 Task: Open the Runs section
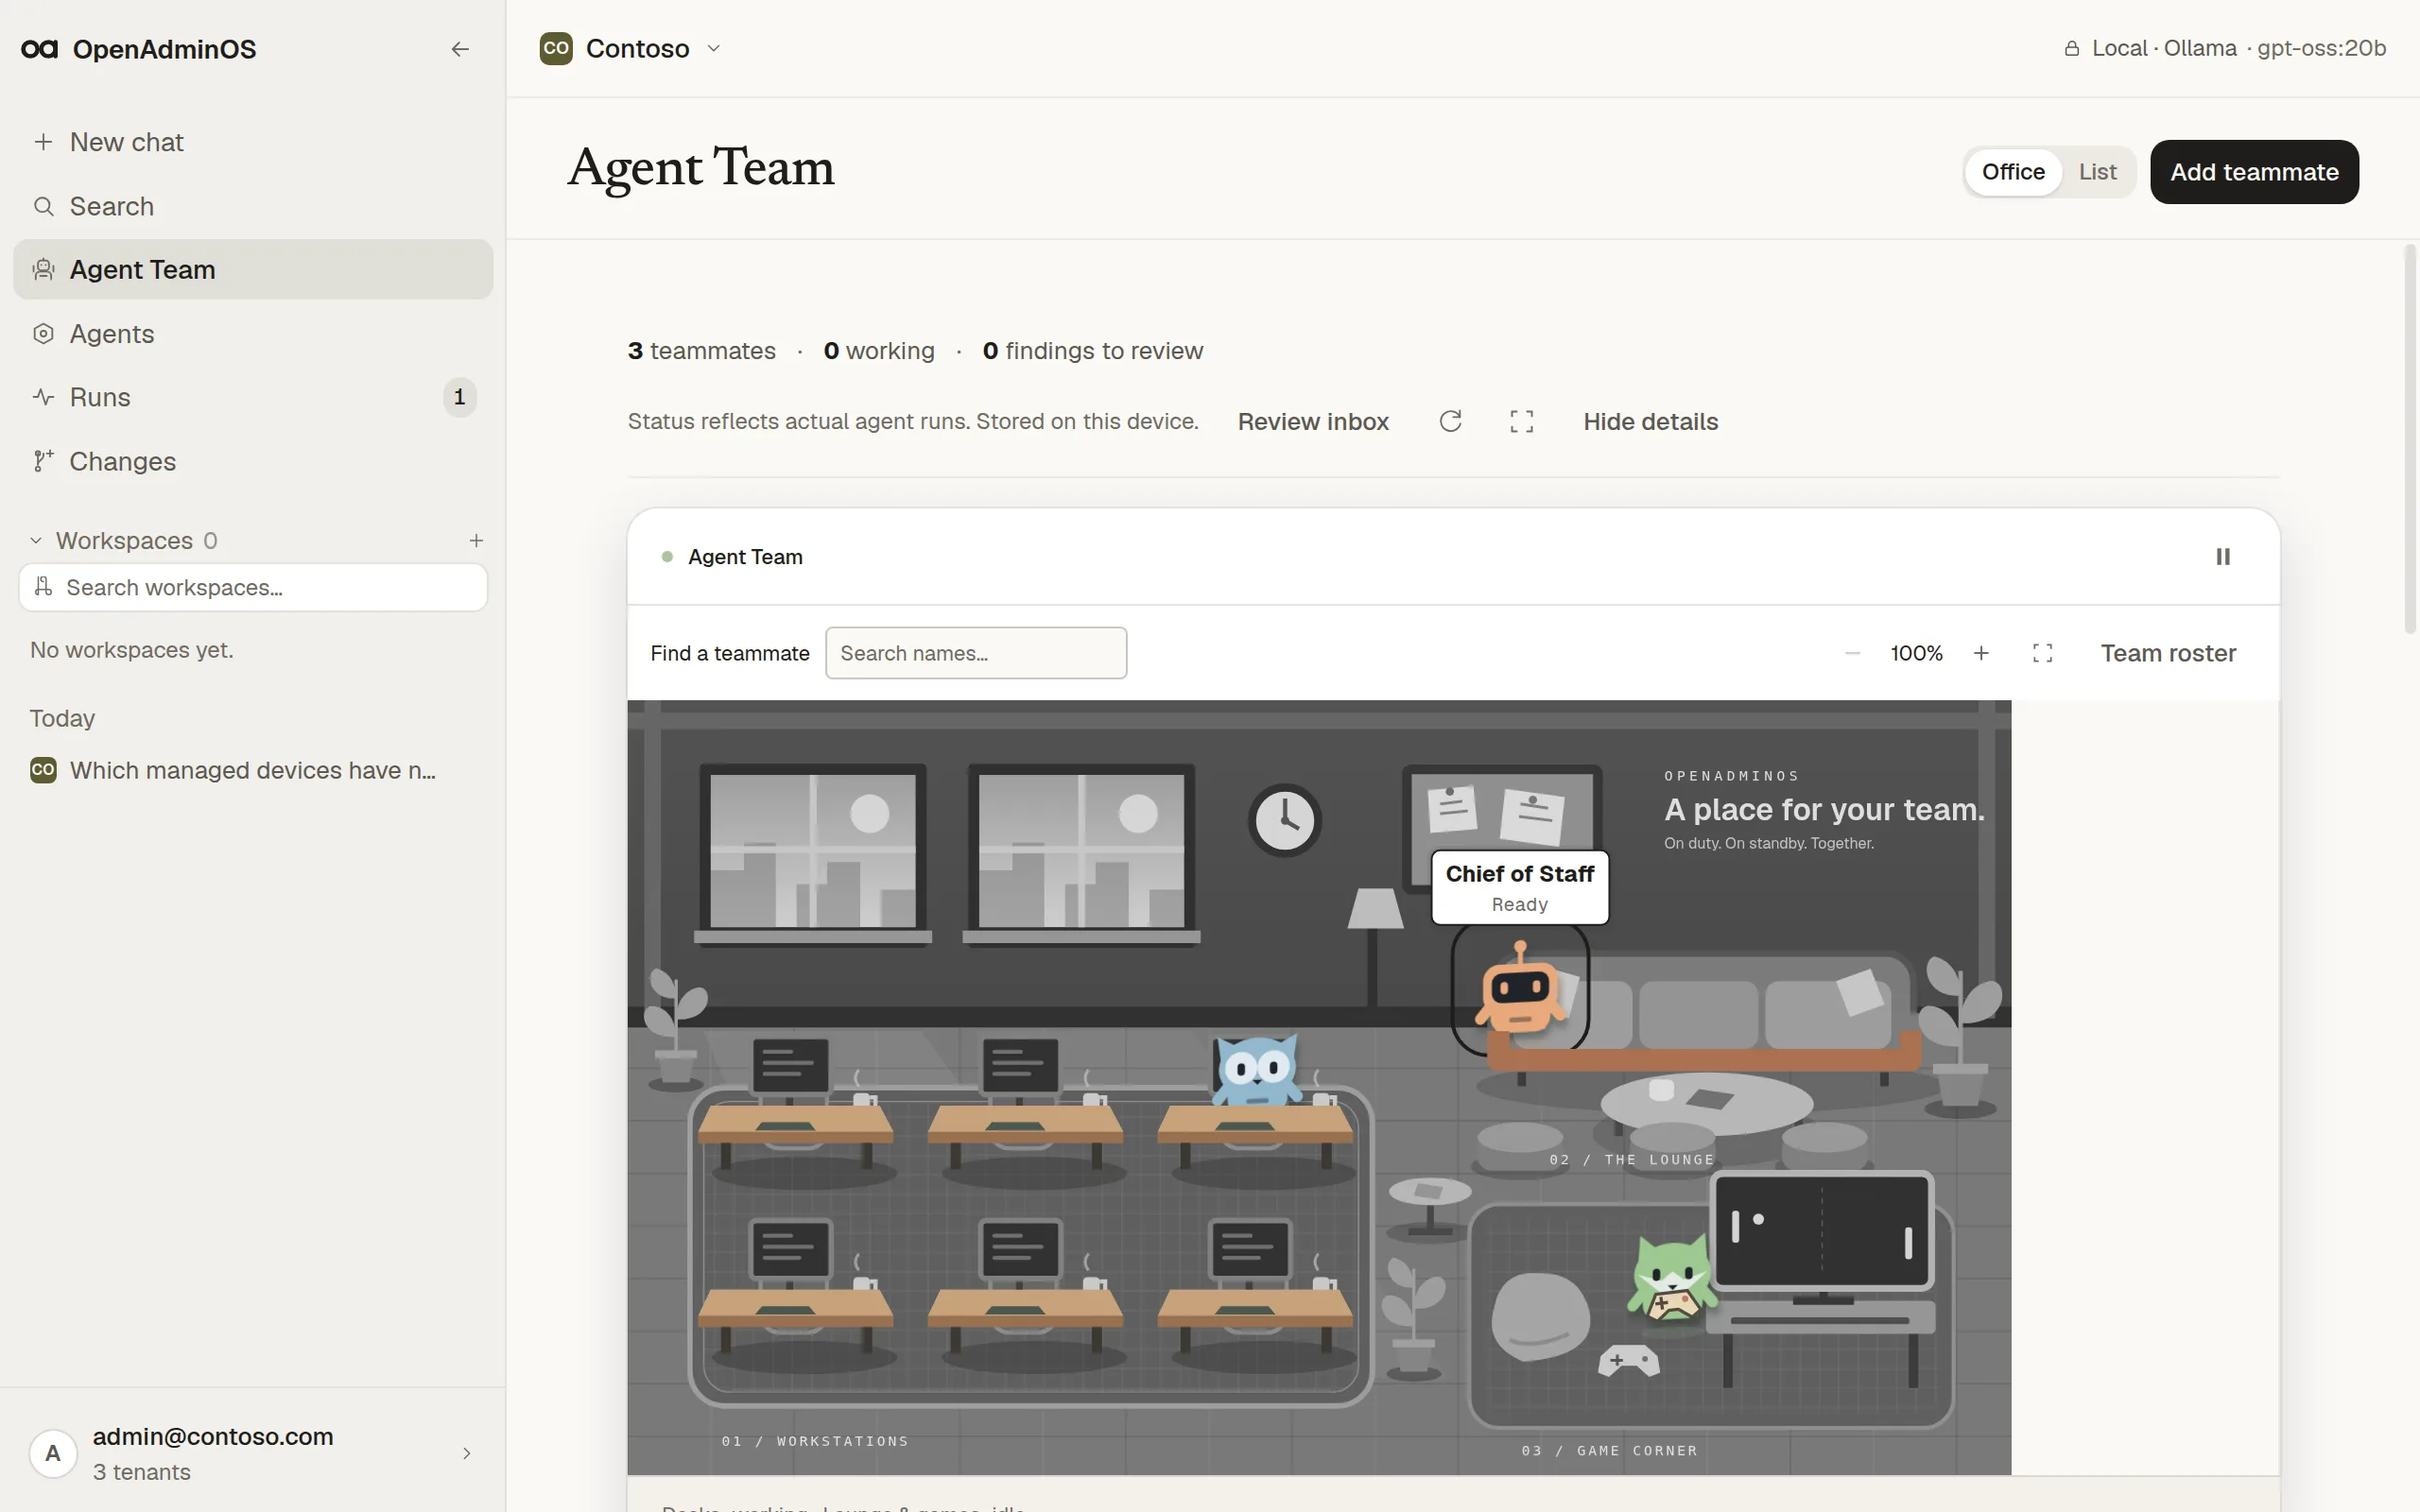253,397
